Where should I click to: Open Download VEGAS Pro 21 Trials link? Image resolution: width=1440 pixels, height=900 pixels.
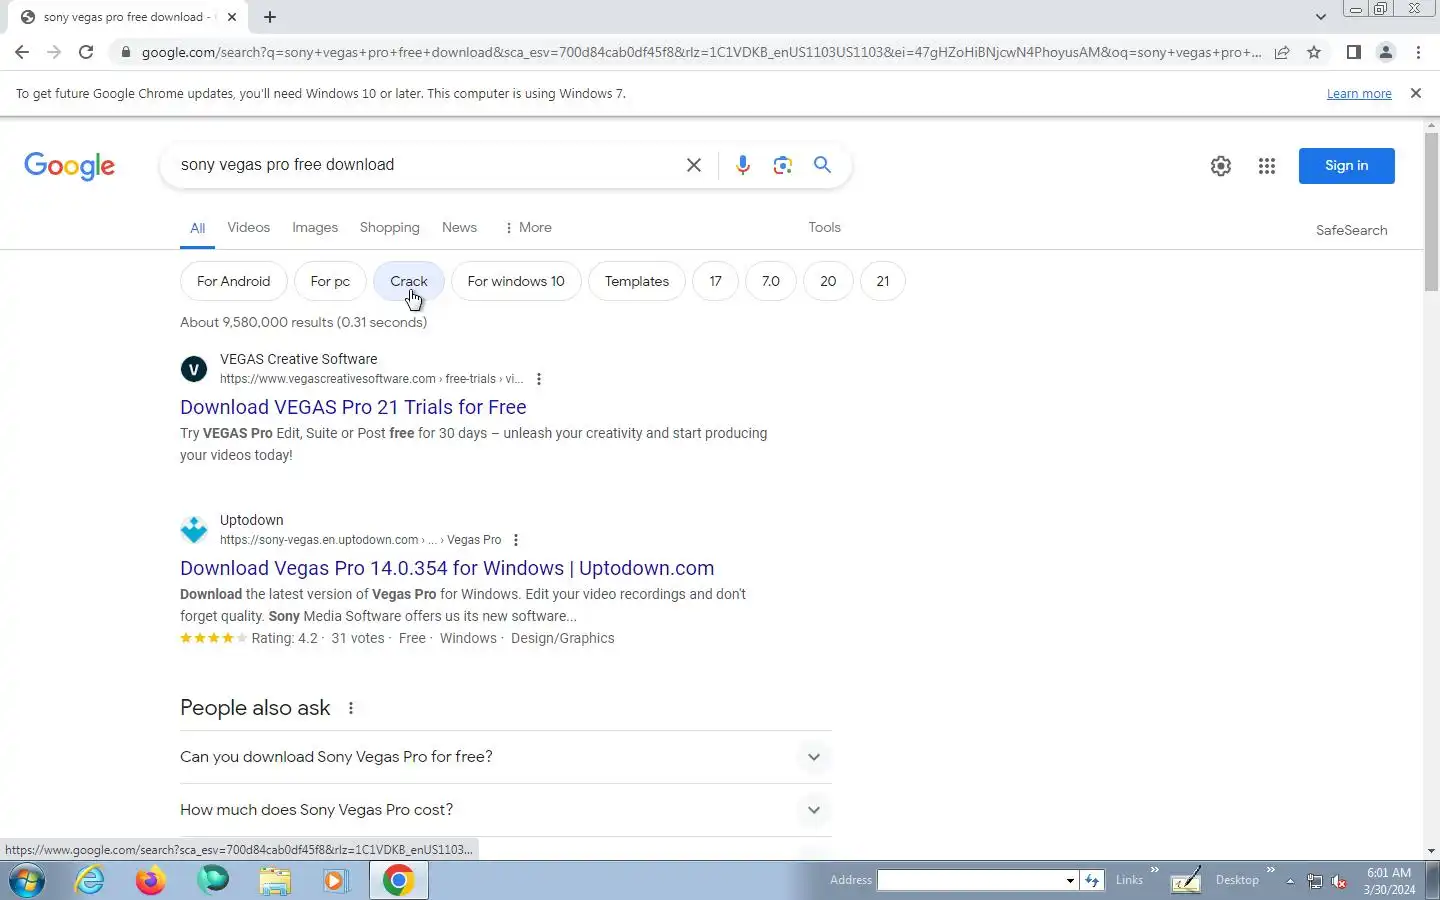point(353,407)
